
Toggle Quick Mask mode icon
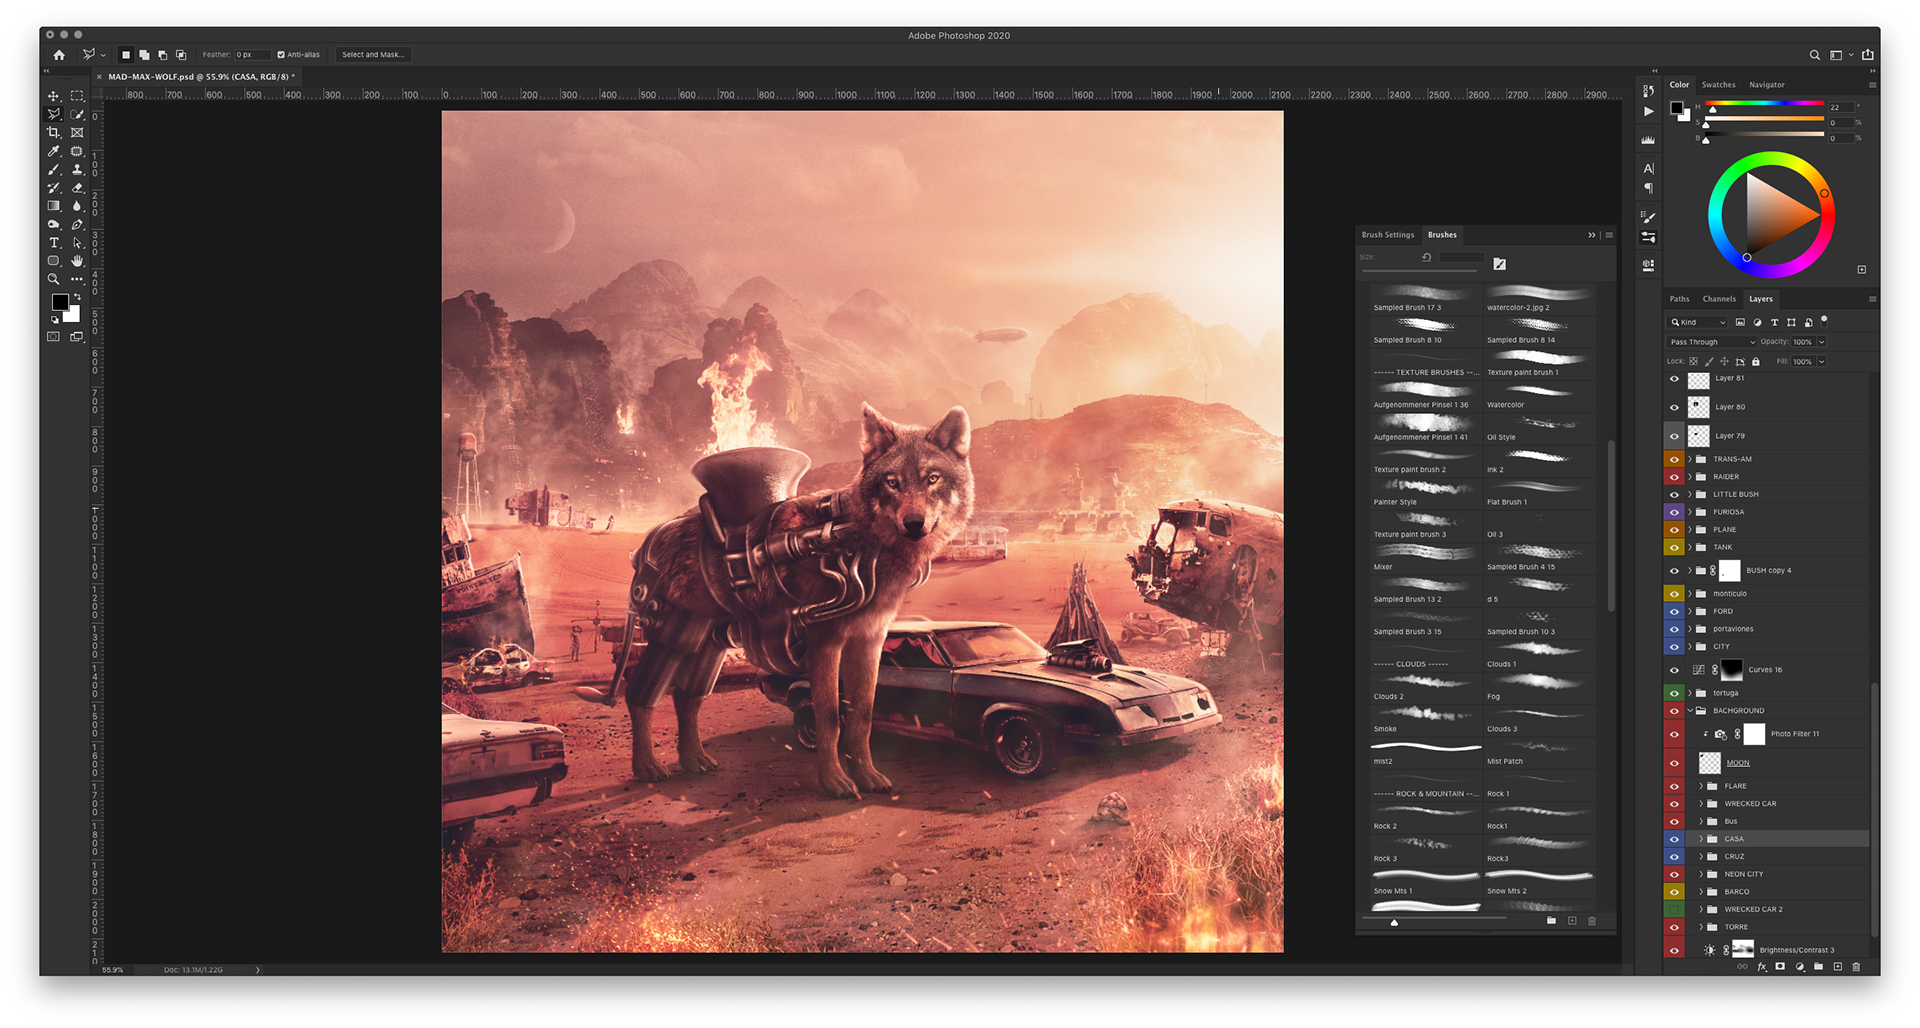(x=53, y=337)
